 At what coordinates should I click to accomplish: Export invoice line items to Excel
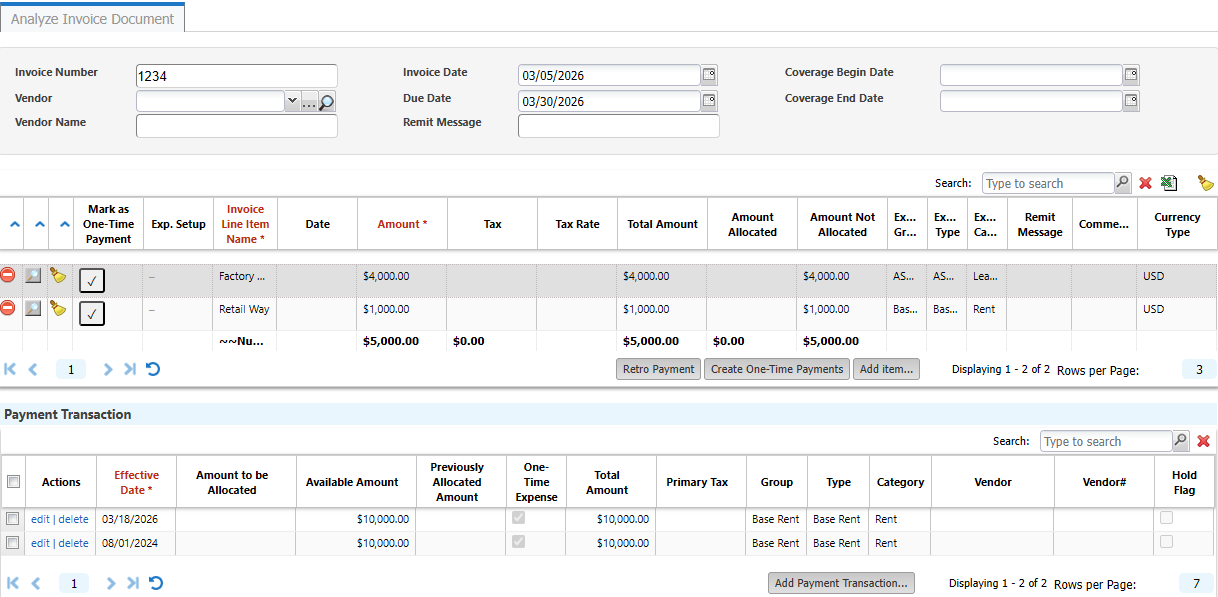[1169, 183]
